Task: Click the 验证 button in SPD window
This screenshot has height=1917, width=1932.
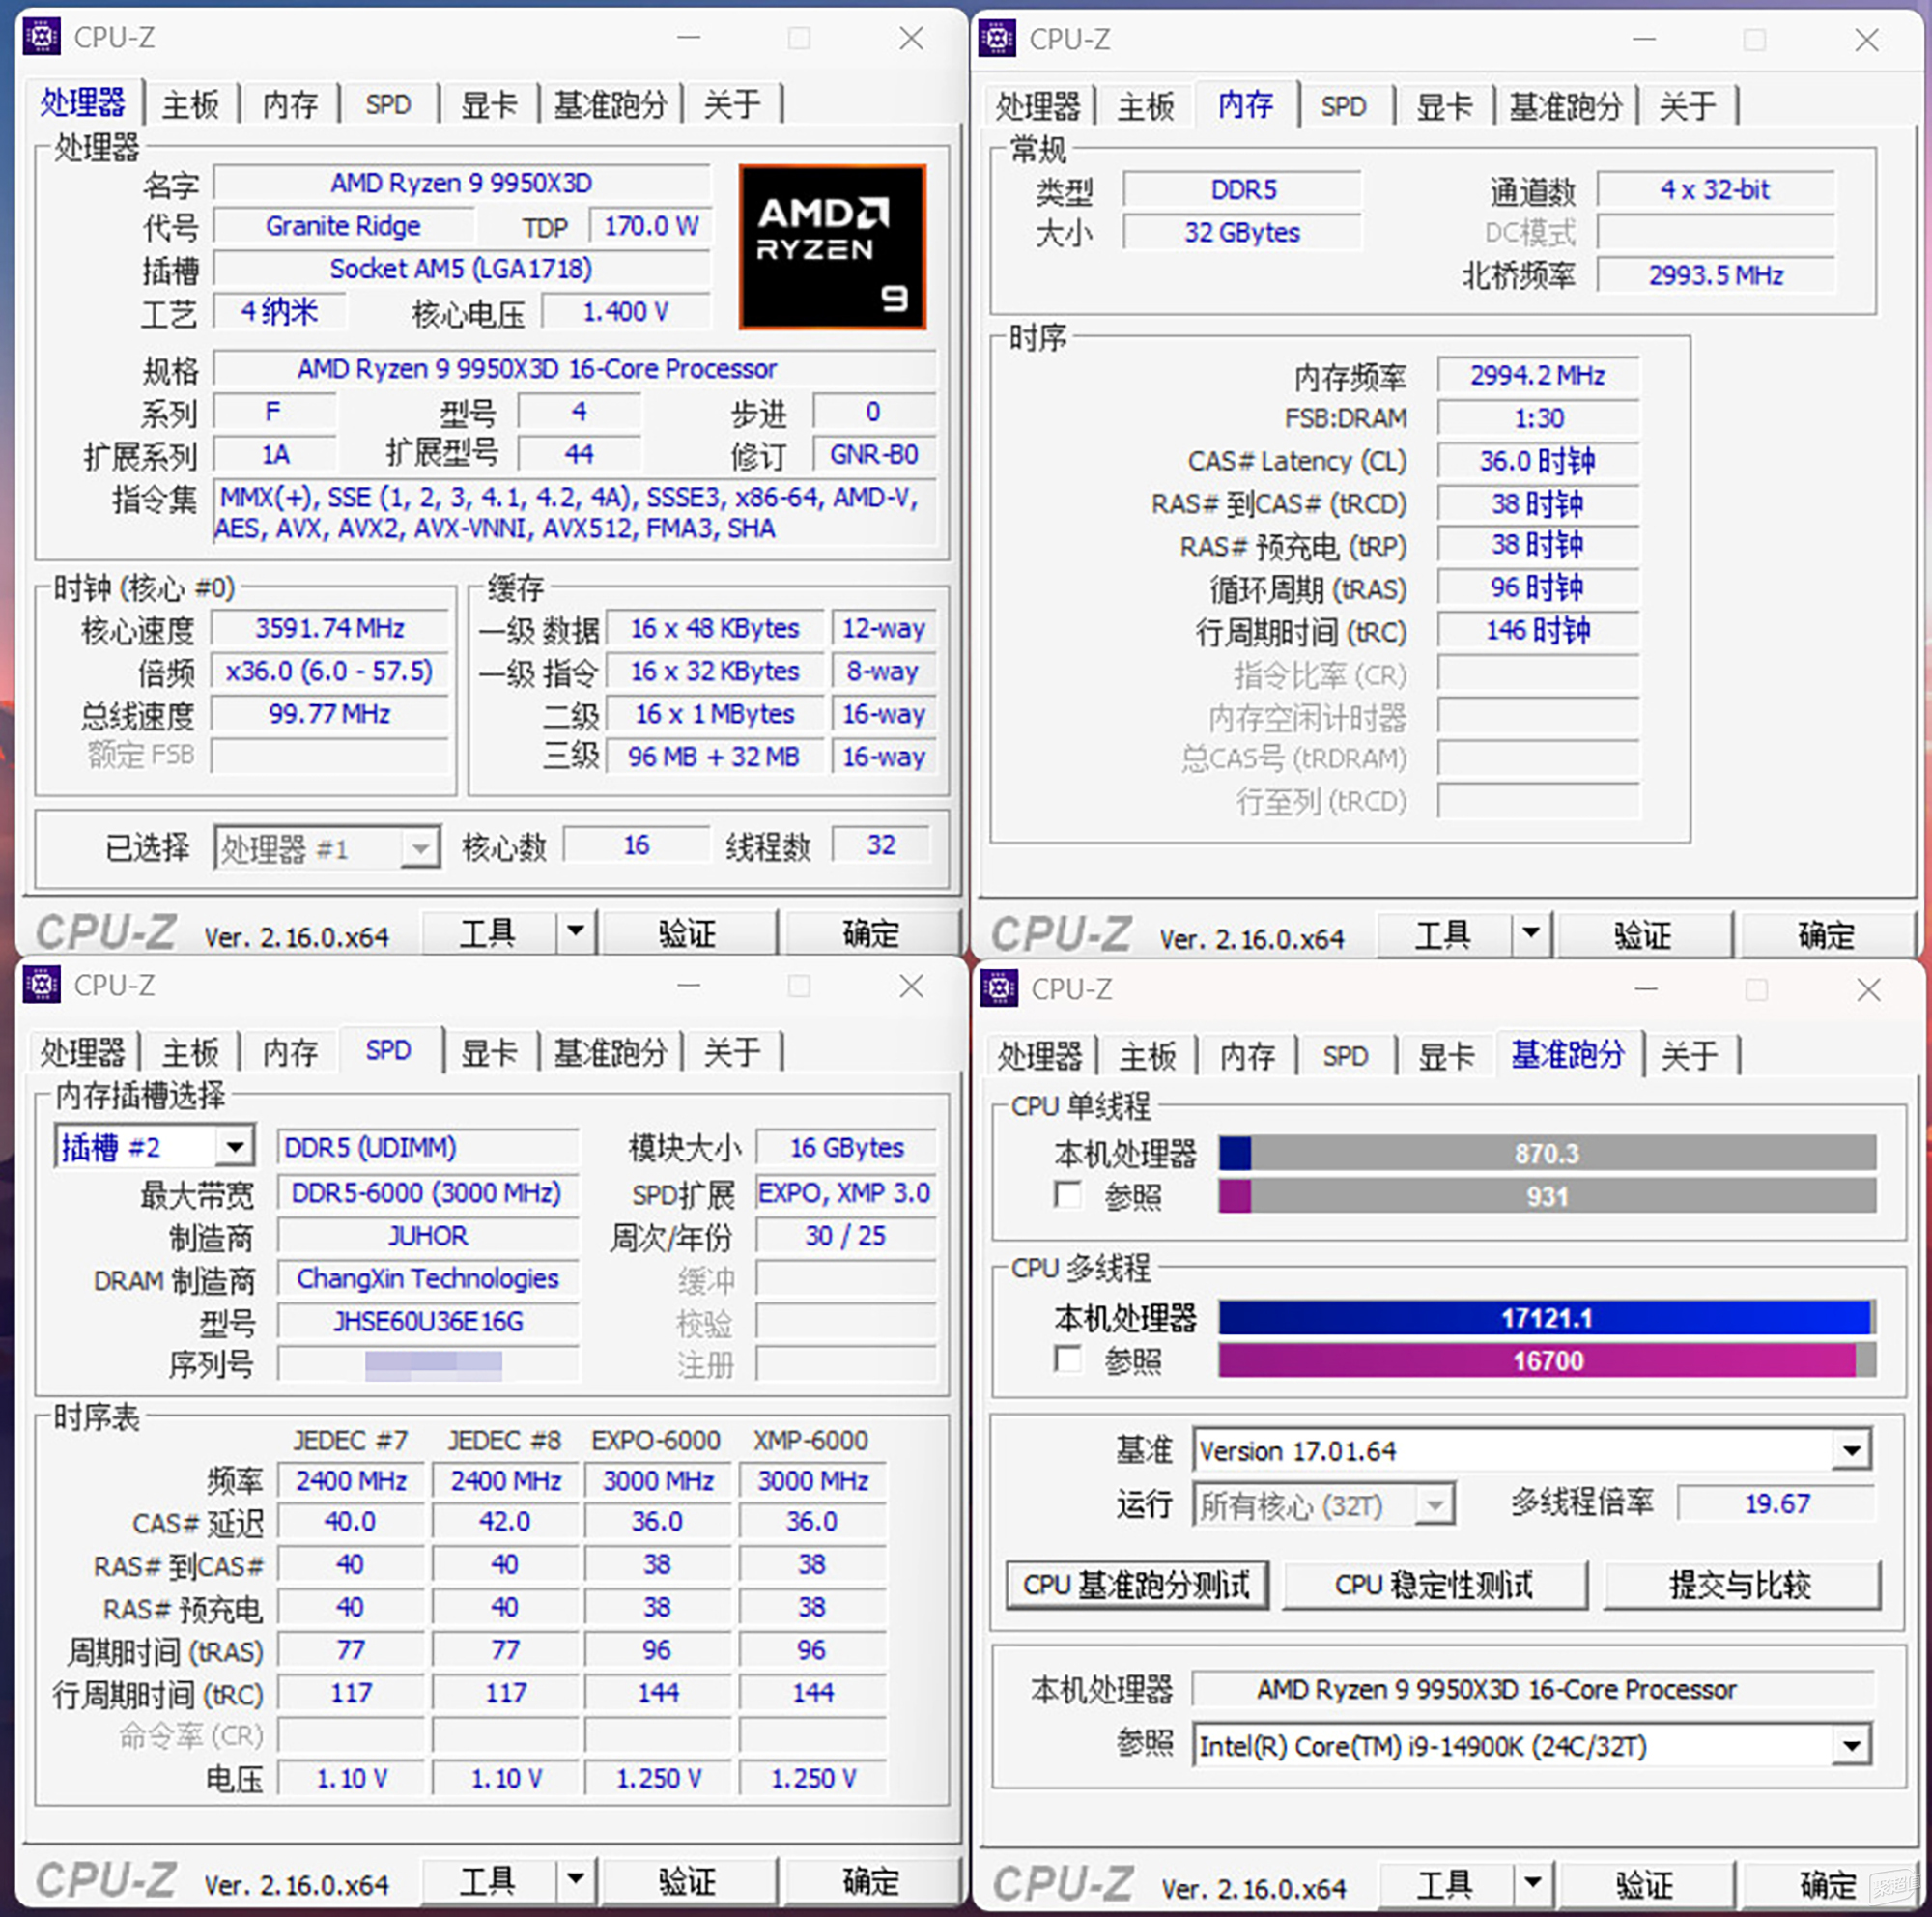Action: (687, 1881)
